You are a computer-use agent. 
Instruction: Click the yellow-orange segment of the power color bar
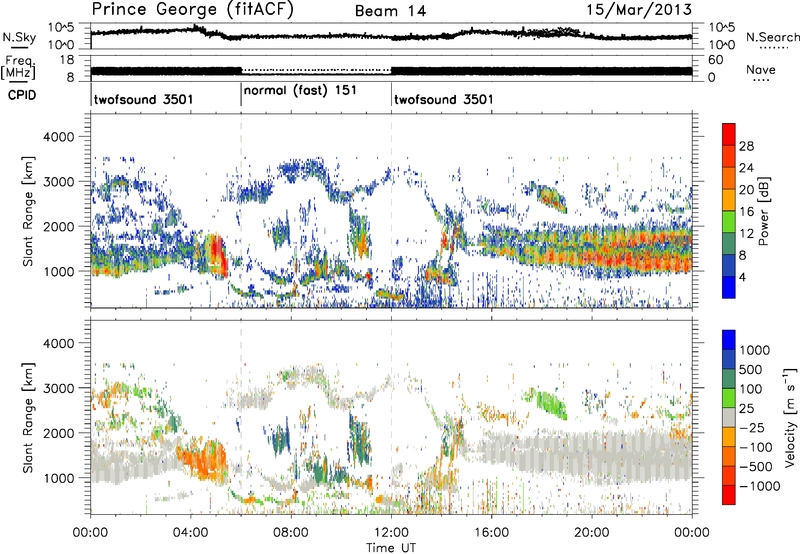click(x=729, y=200)
